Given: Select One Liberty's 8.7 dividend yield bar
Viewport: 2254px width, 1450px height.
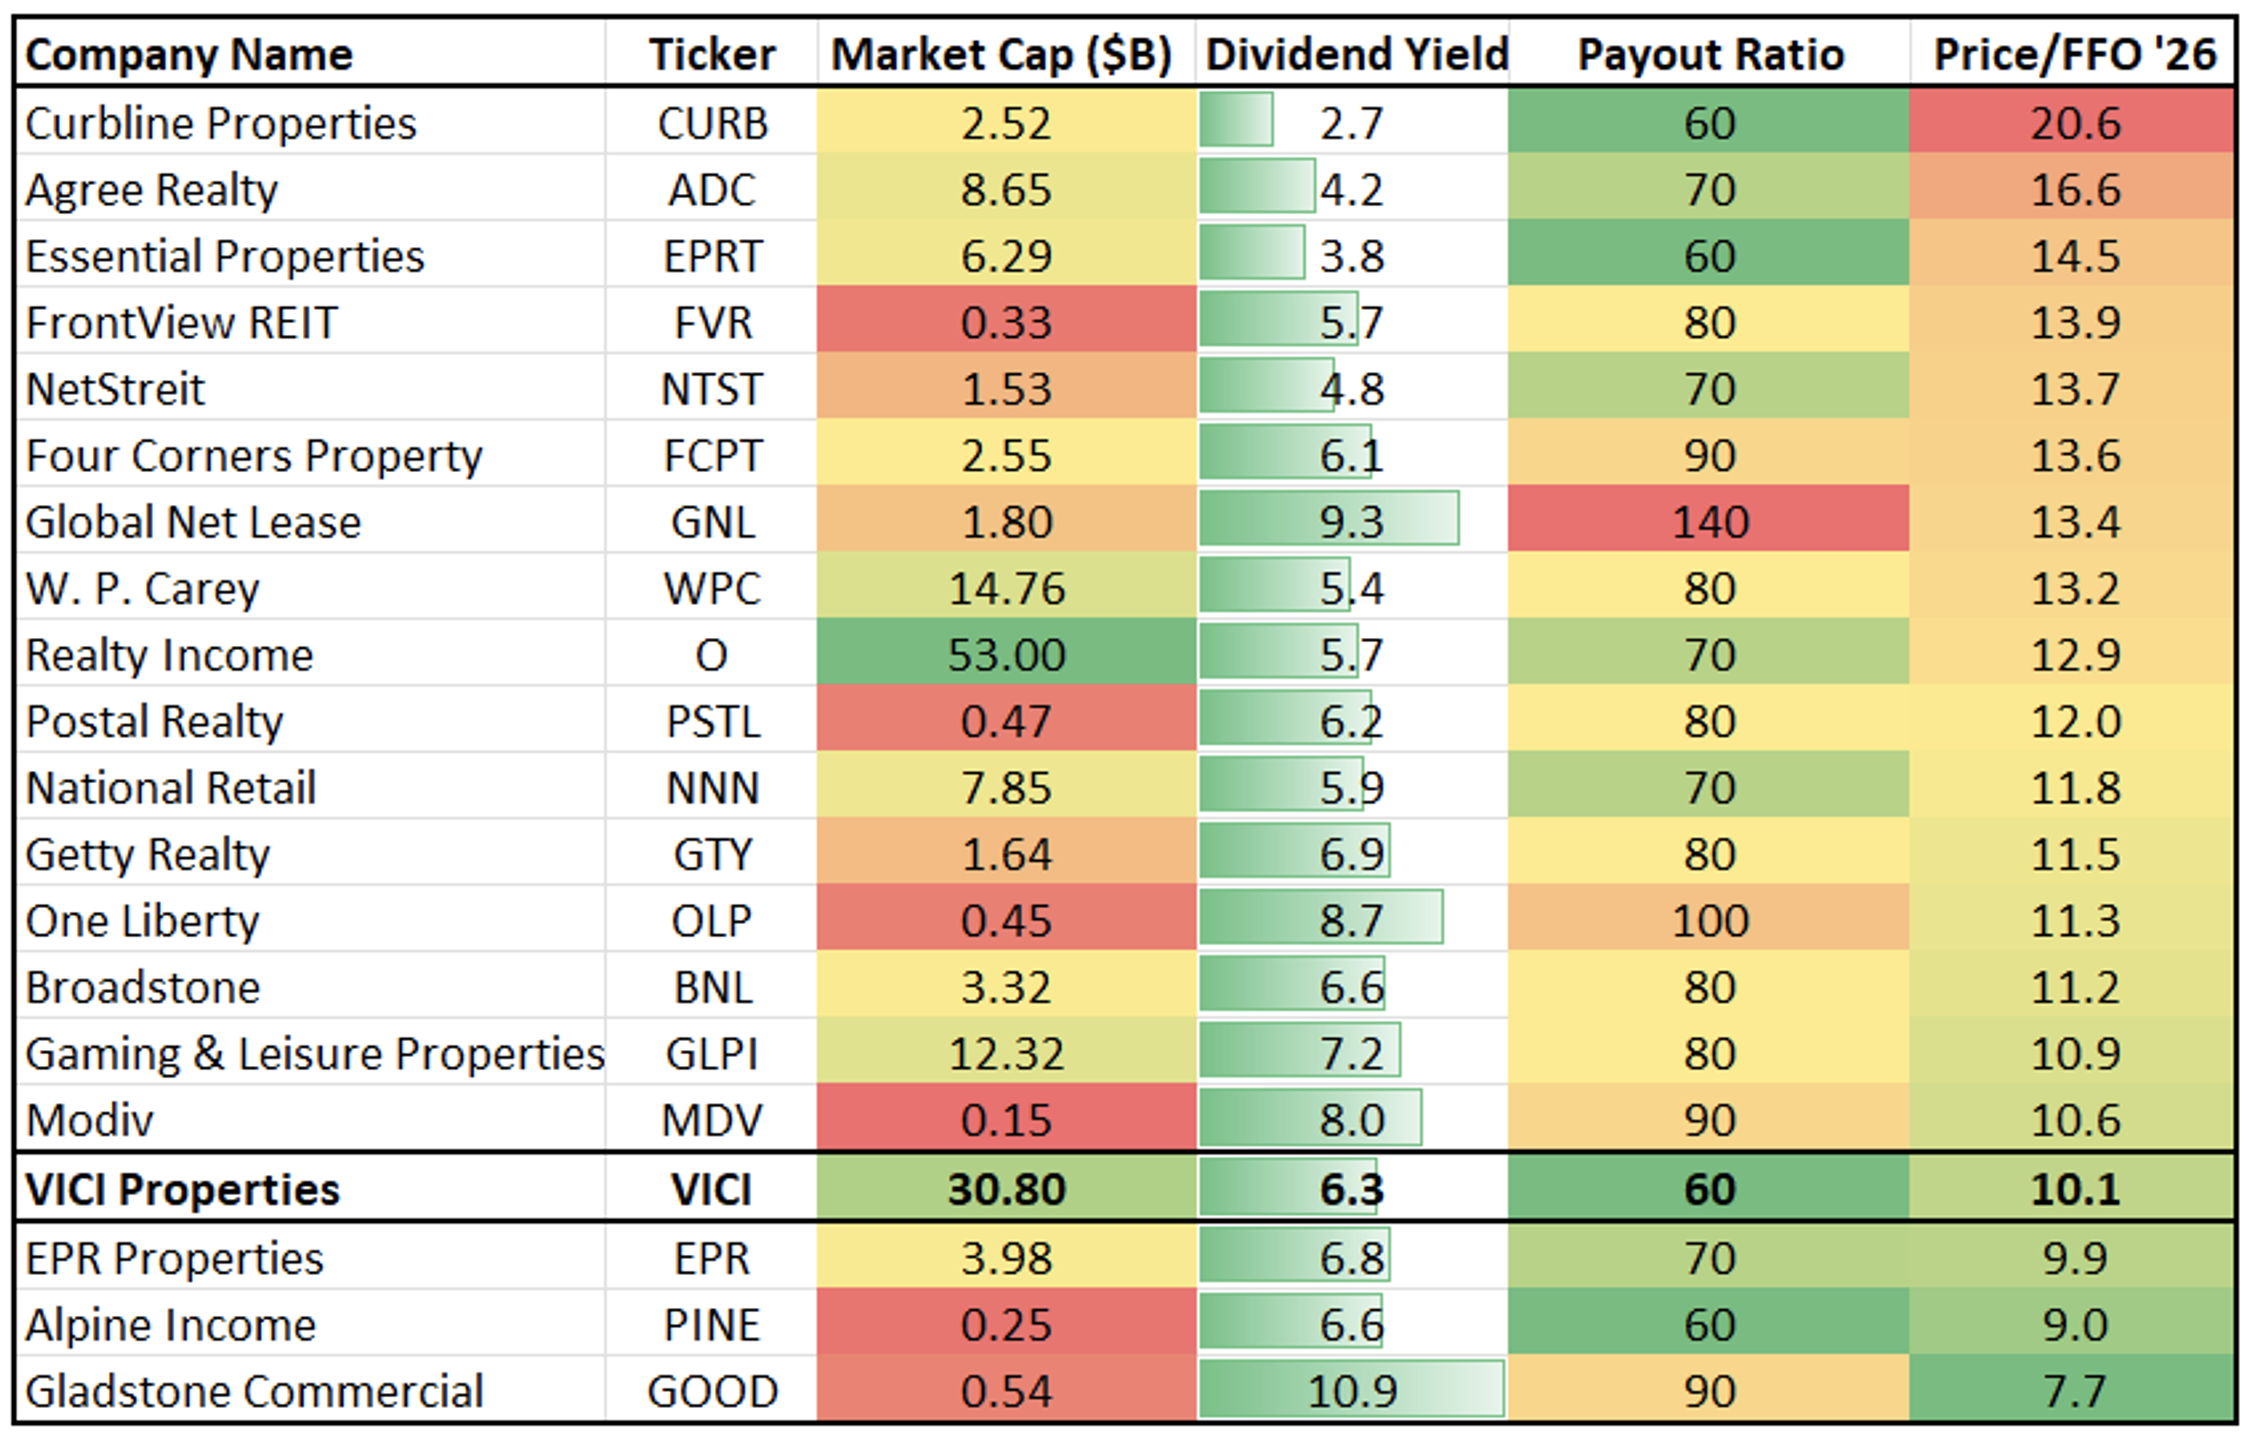Looking at the screenshot, I should 1322,920.
